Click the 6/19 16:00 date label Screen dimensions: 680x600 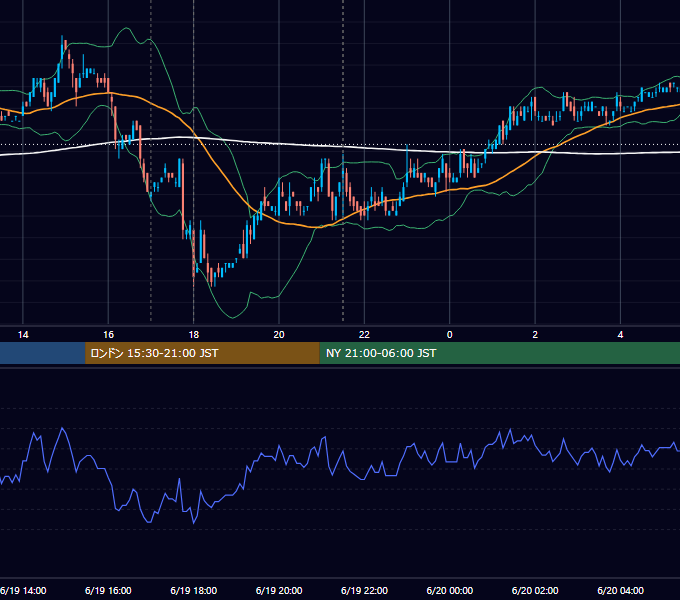pos(108,590)
